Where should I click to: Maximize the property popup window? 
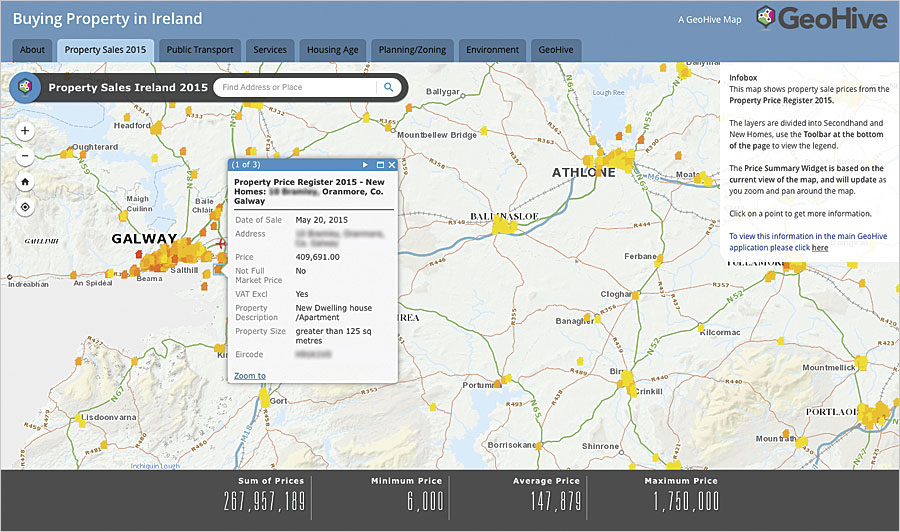pos(380,165)
